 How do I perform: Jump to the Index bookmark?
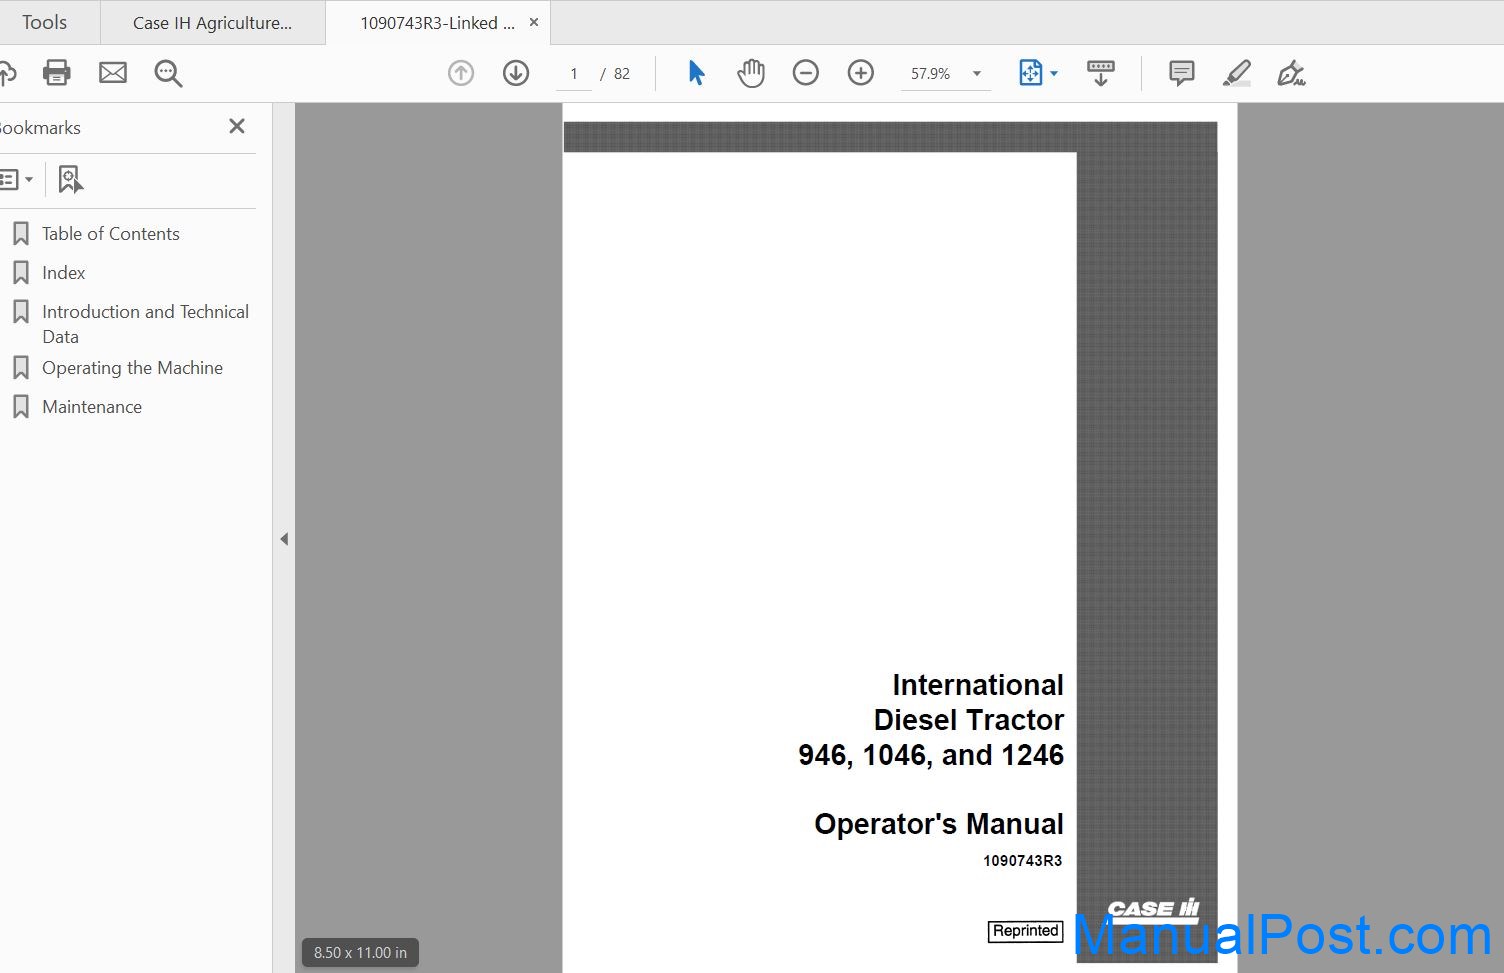[x=63, y=273]
